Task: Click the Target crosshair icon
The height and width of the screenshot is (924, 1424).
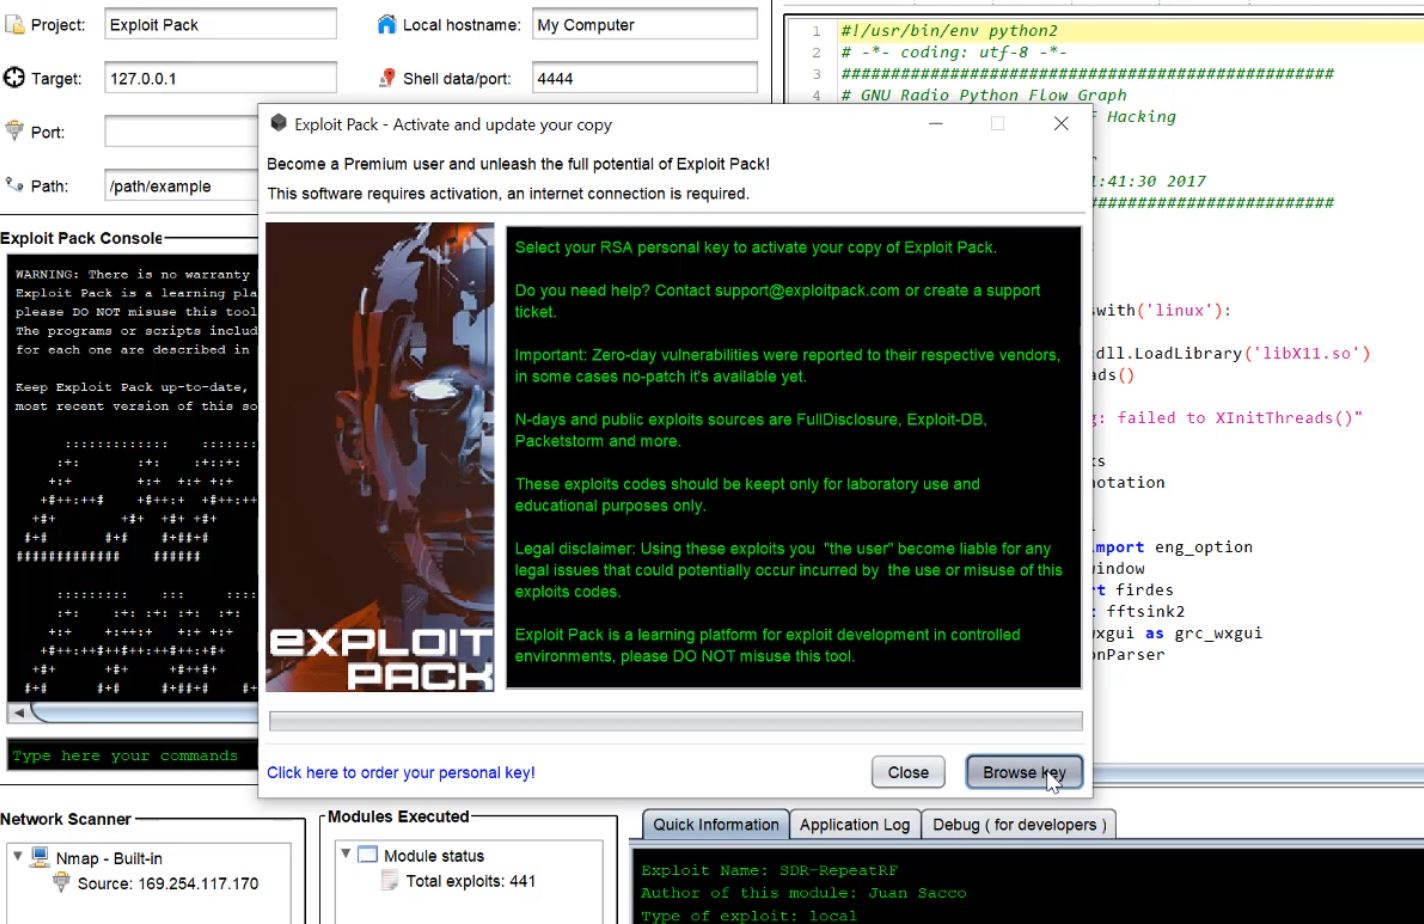Action: coord(14,78)
